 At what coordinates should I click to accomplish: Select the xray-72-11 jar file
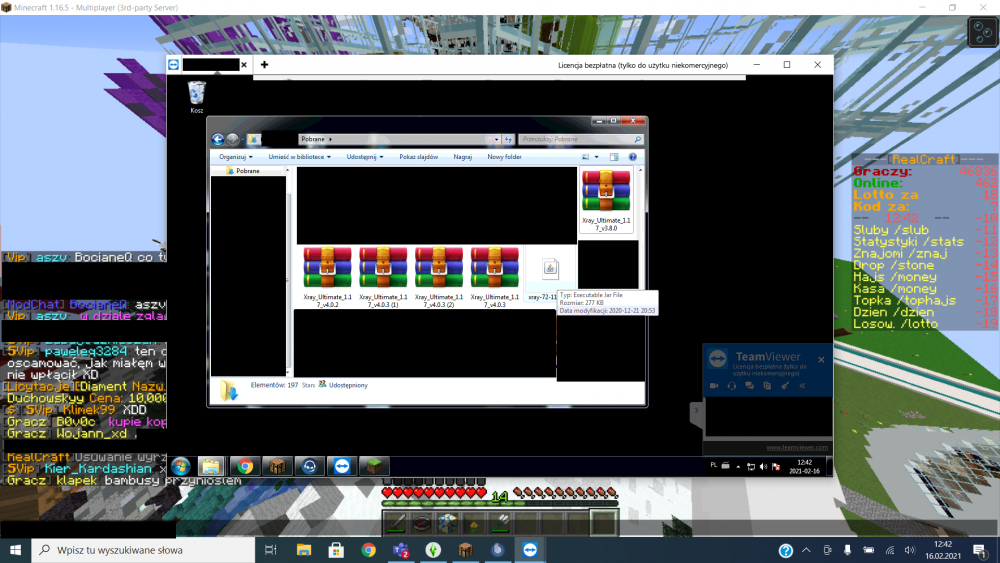pos(549,274)
